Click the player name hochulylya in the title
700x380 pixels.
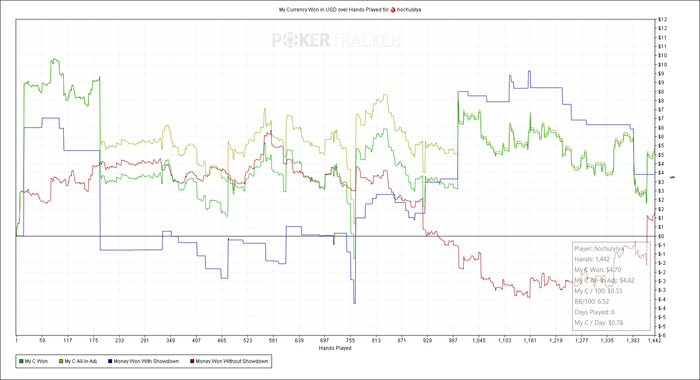(x=409, y=9)
